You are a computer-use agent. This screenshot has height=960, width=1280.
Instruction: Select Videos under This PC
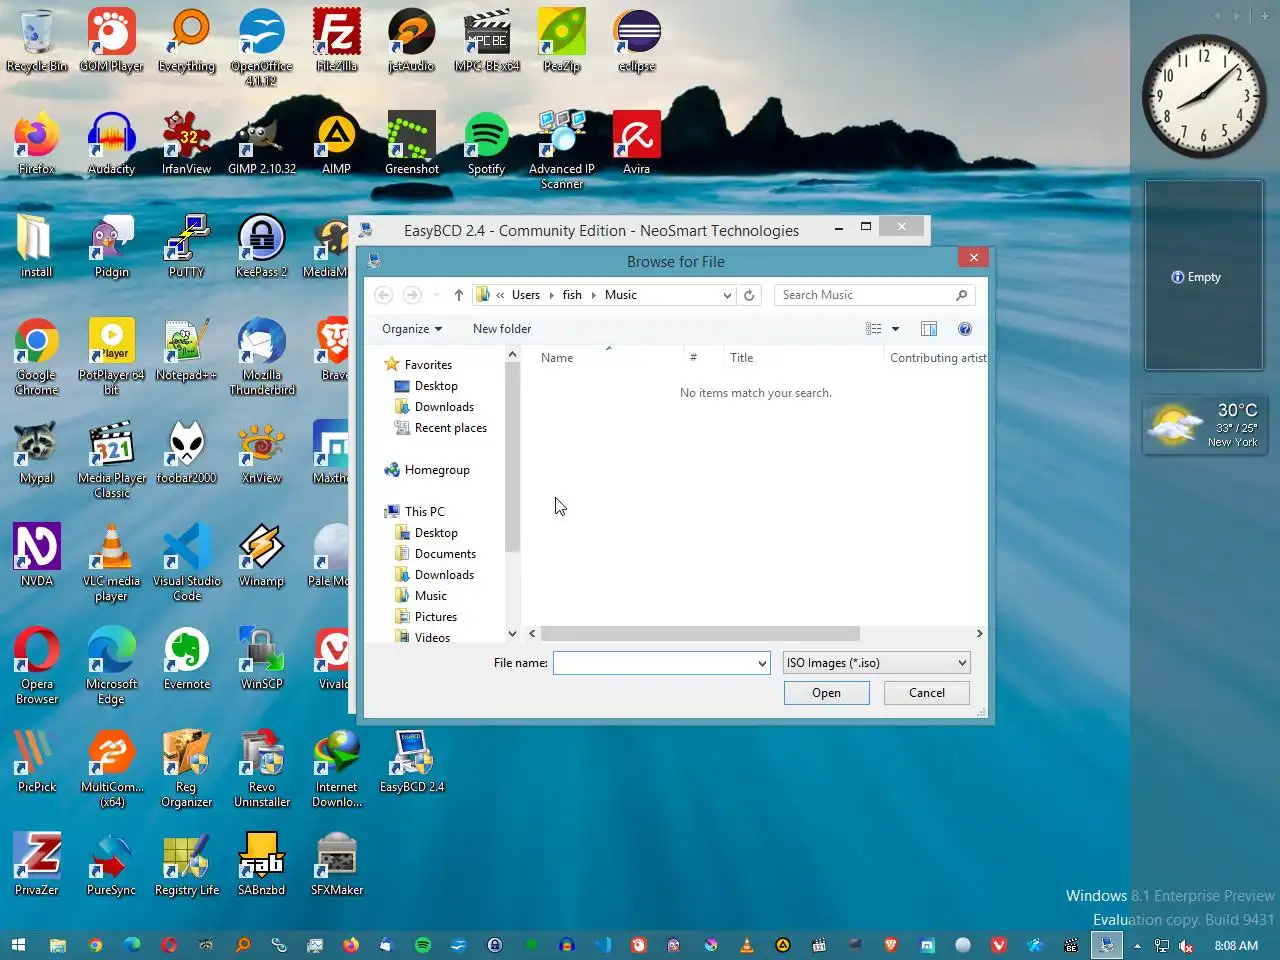[432, 638]
